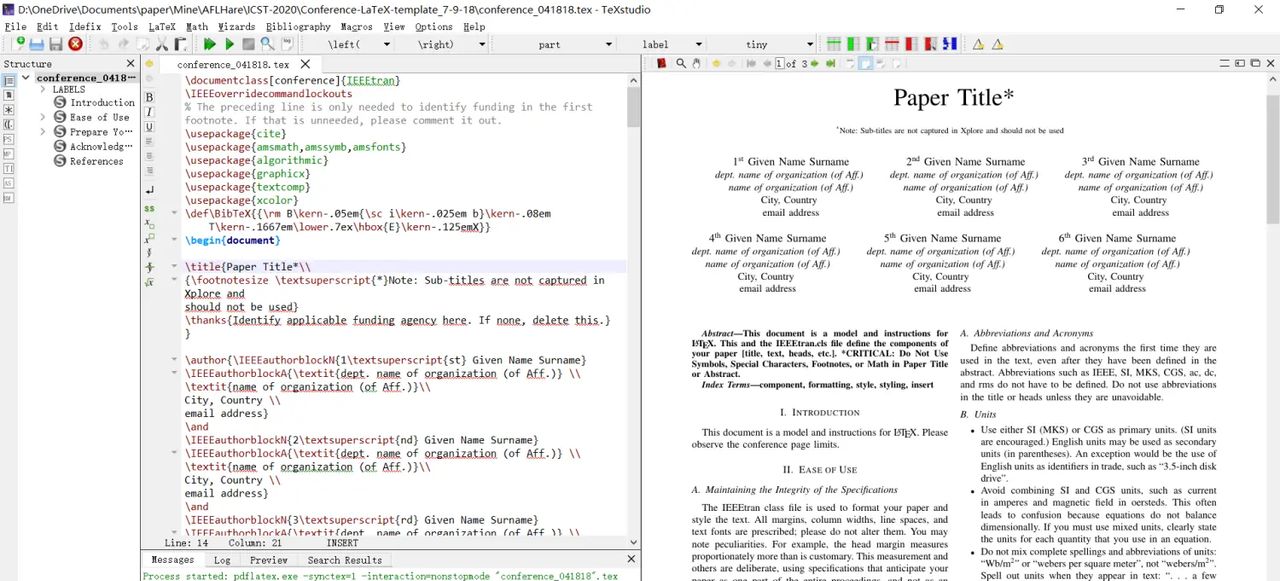Screen dimensions: 1280x581
Task: Click the PDF page number input field
Action: coord(778,63)
